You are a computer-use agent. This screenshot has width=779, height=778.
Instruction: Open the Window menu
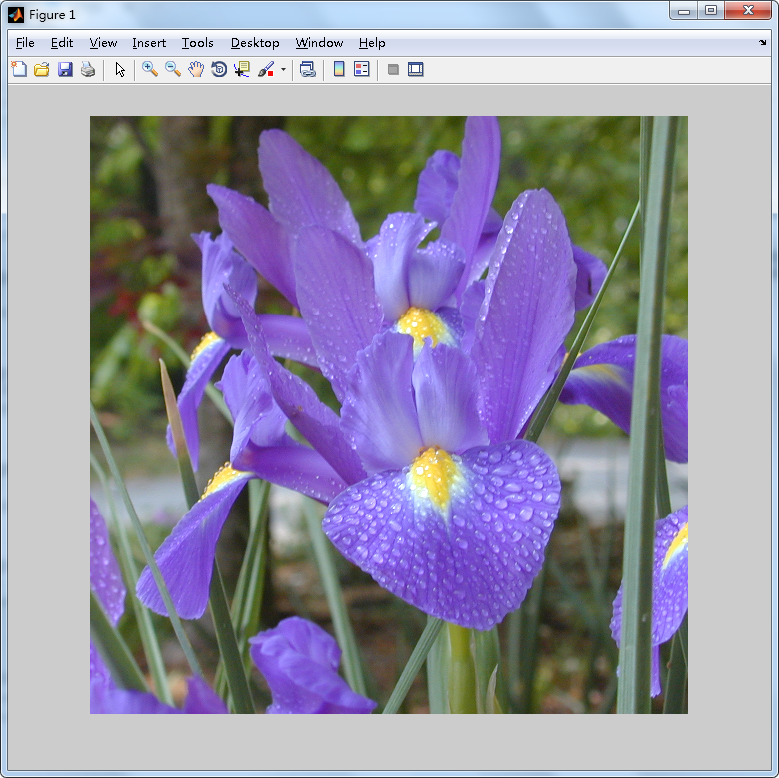pyautogui.click(x=319, y=43)
